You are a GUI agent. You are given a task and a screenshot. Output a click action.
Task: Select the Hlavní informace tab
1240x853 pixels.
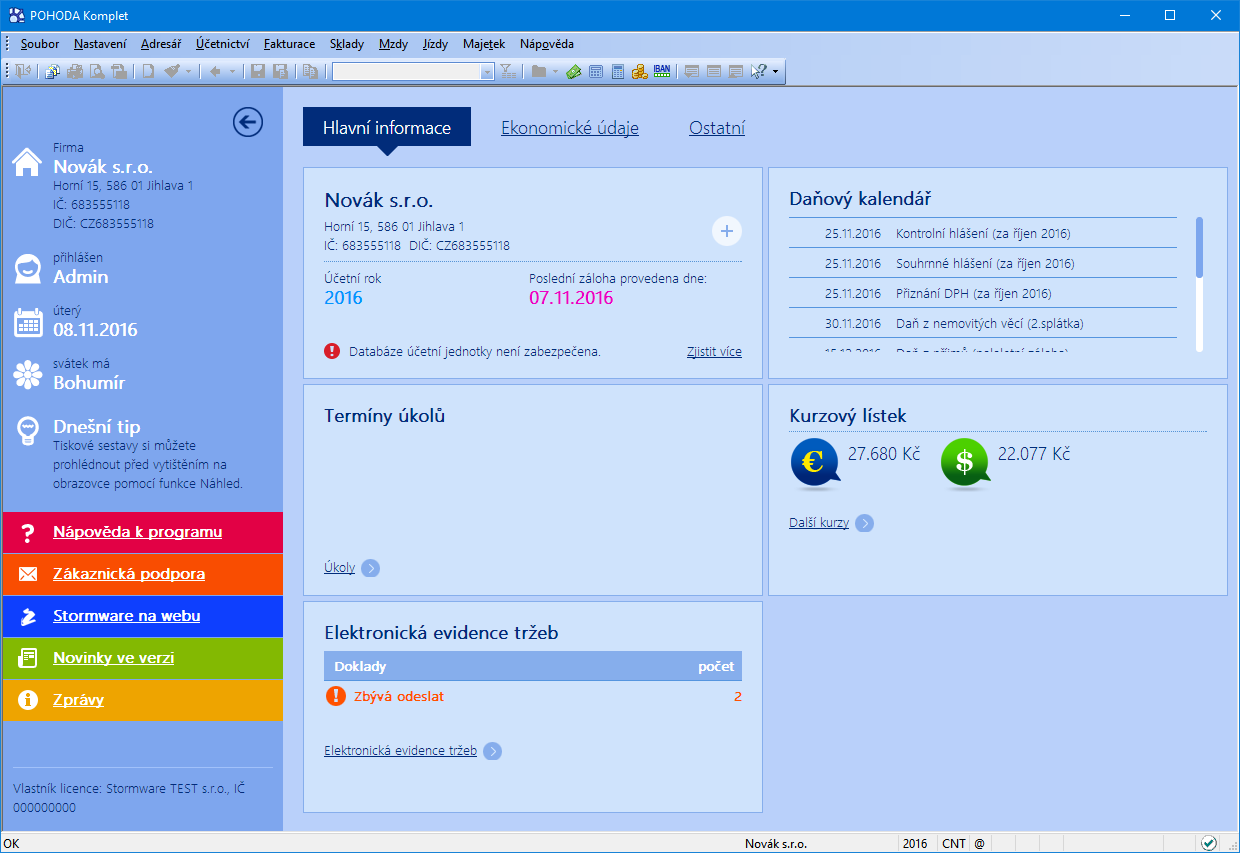(x=387, y=127)
